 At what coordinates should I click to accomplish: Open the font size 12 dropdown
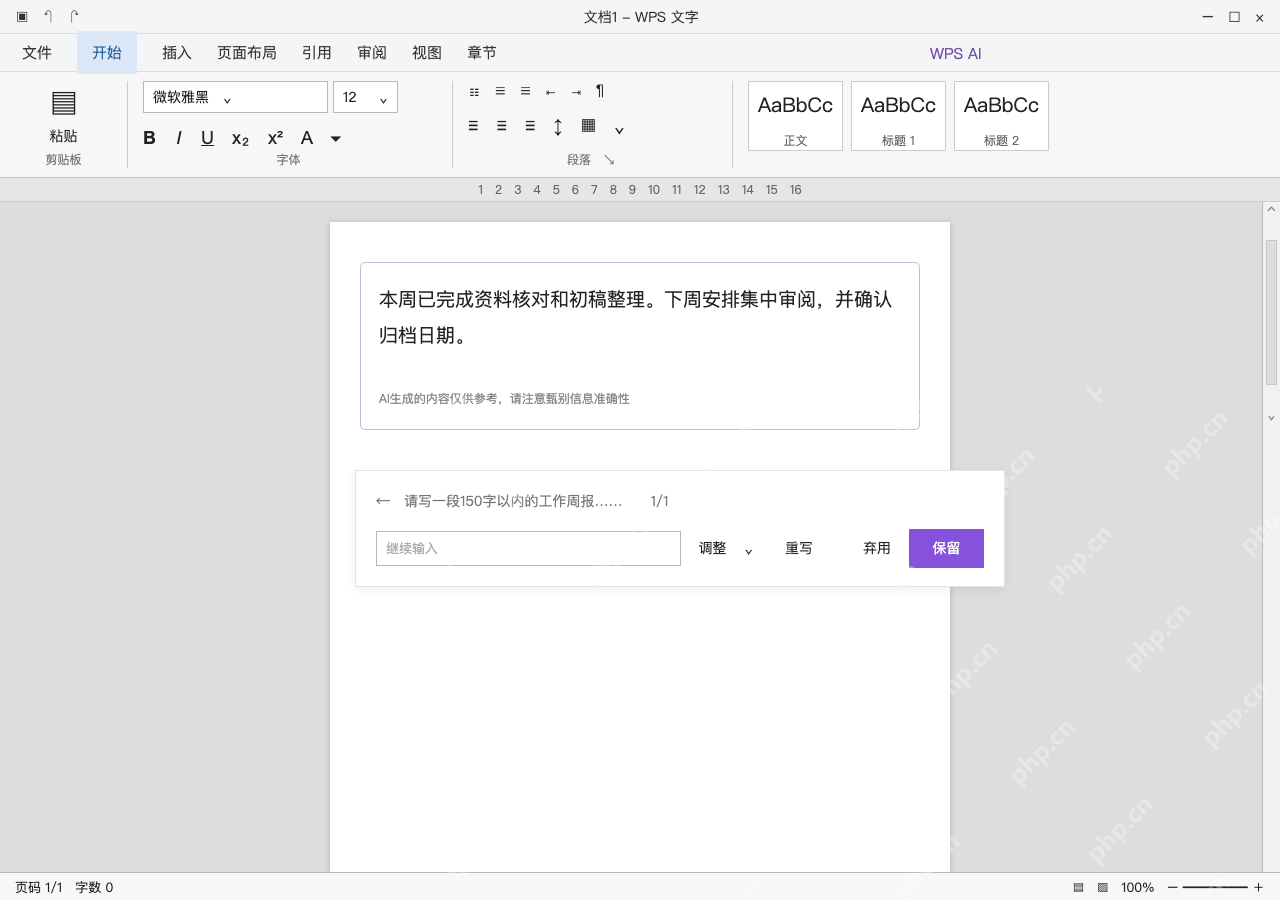[365, 97]
